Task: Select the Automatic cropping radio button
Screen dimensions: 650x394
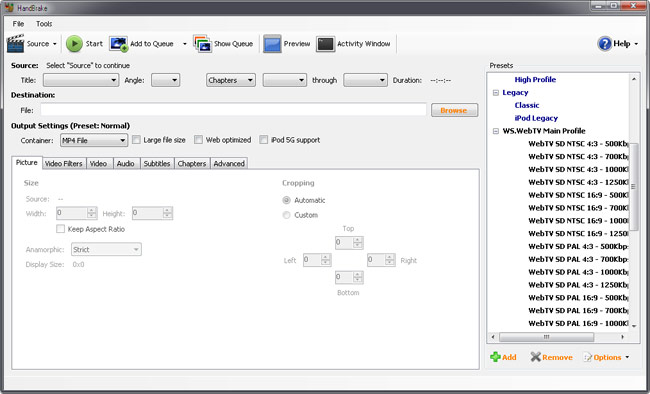Action: click(x=286, y=200)
